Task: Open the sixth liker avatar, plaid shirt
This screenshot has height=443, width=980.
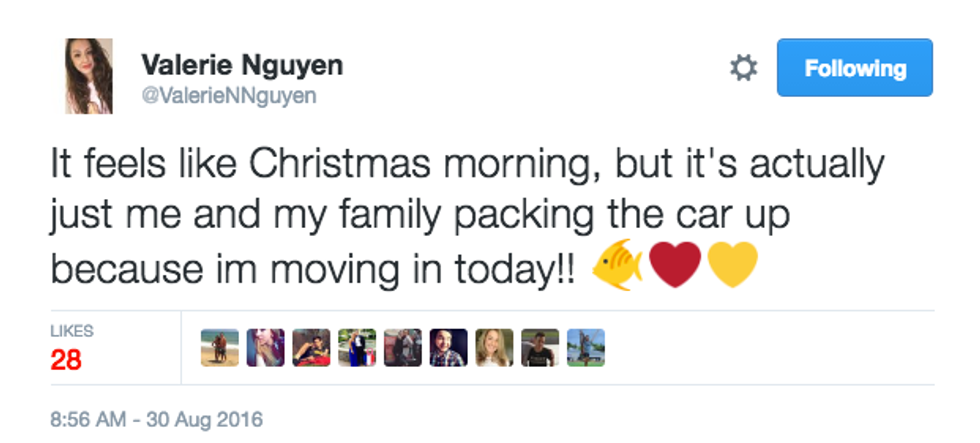Action: tap(448, 348)
